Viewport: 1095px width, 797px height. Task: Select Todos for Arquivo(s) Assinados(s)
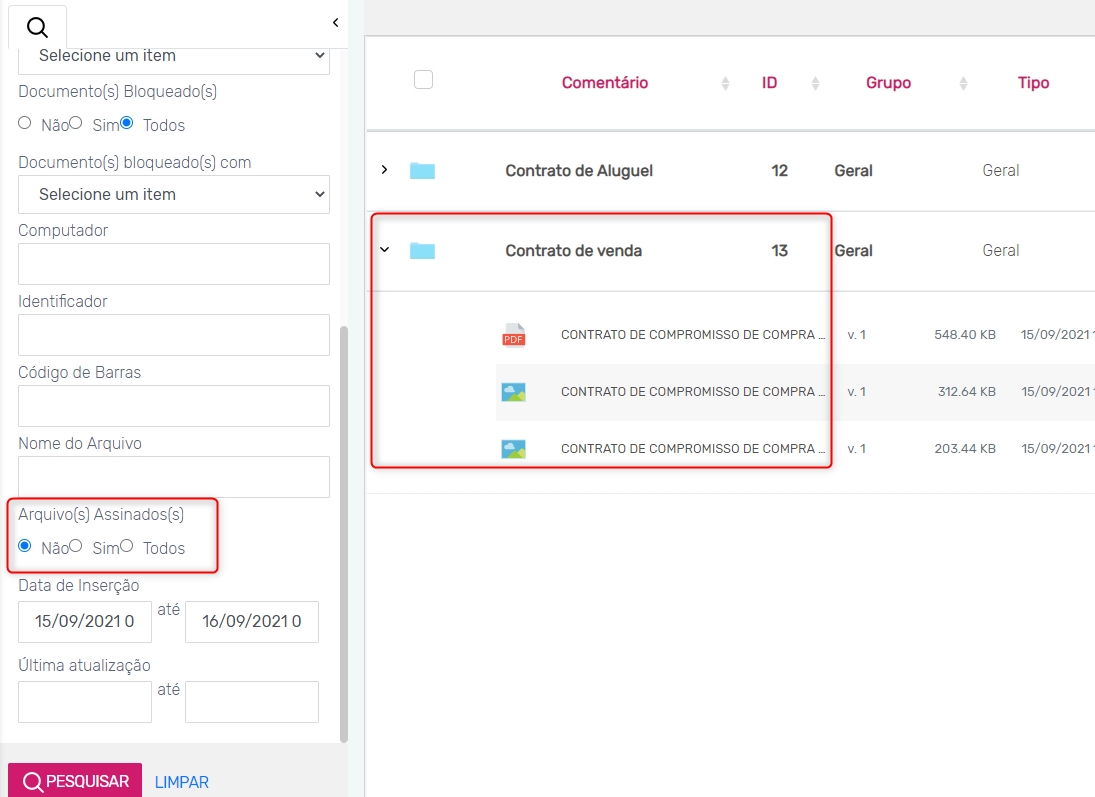pyautogui.click(x=126, y=546)
